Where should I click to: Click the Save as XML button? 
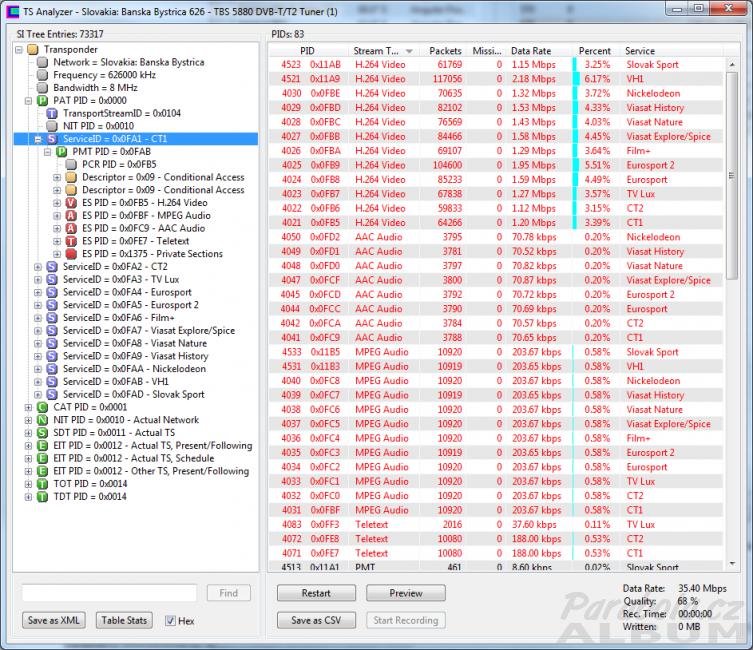pyautogui.click(x=54, y=621)
